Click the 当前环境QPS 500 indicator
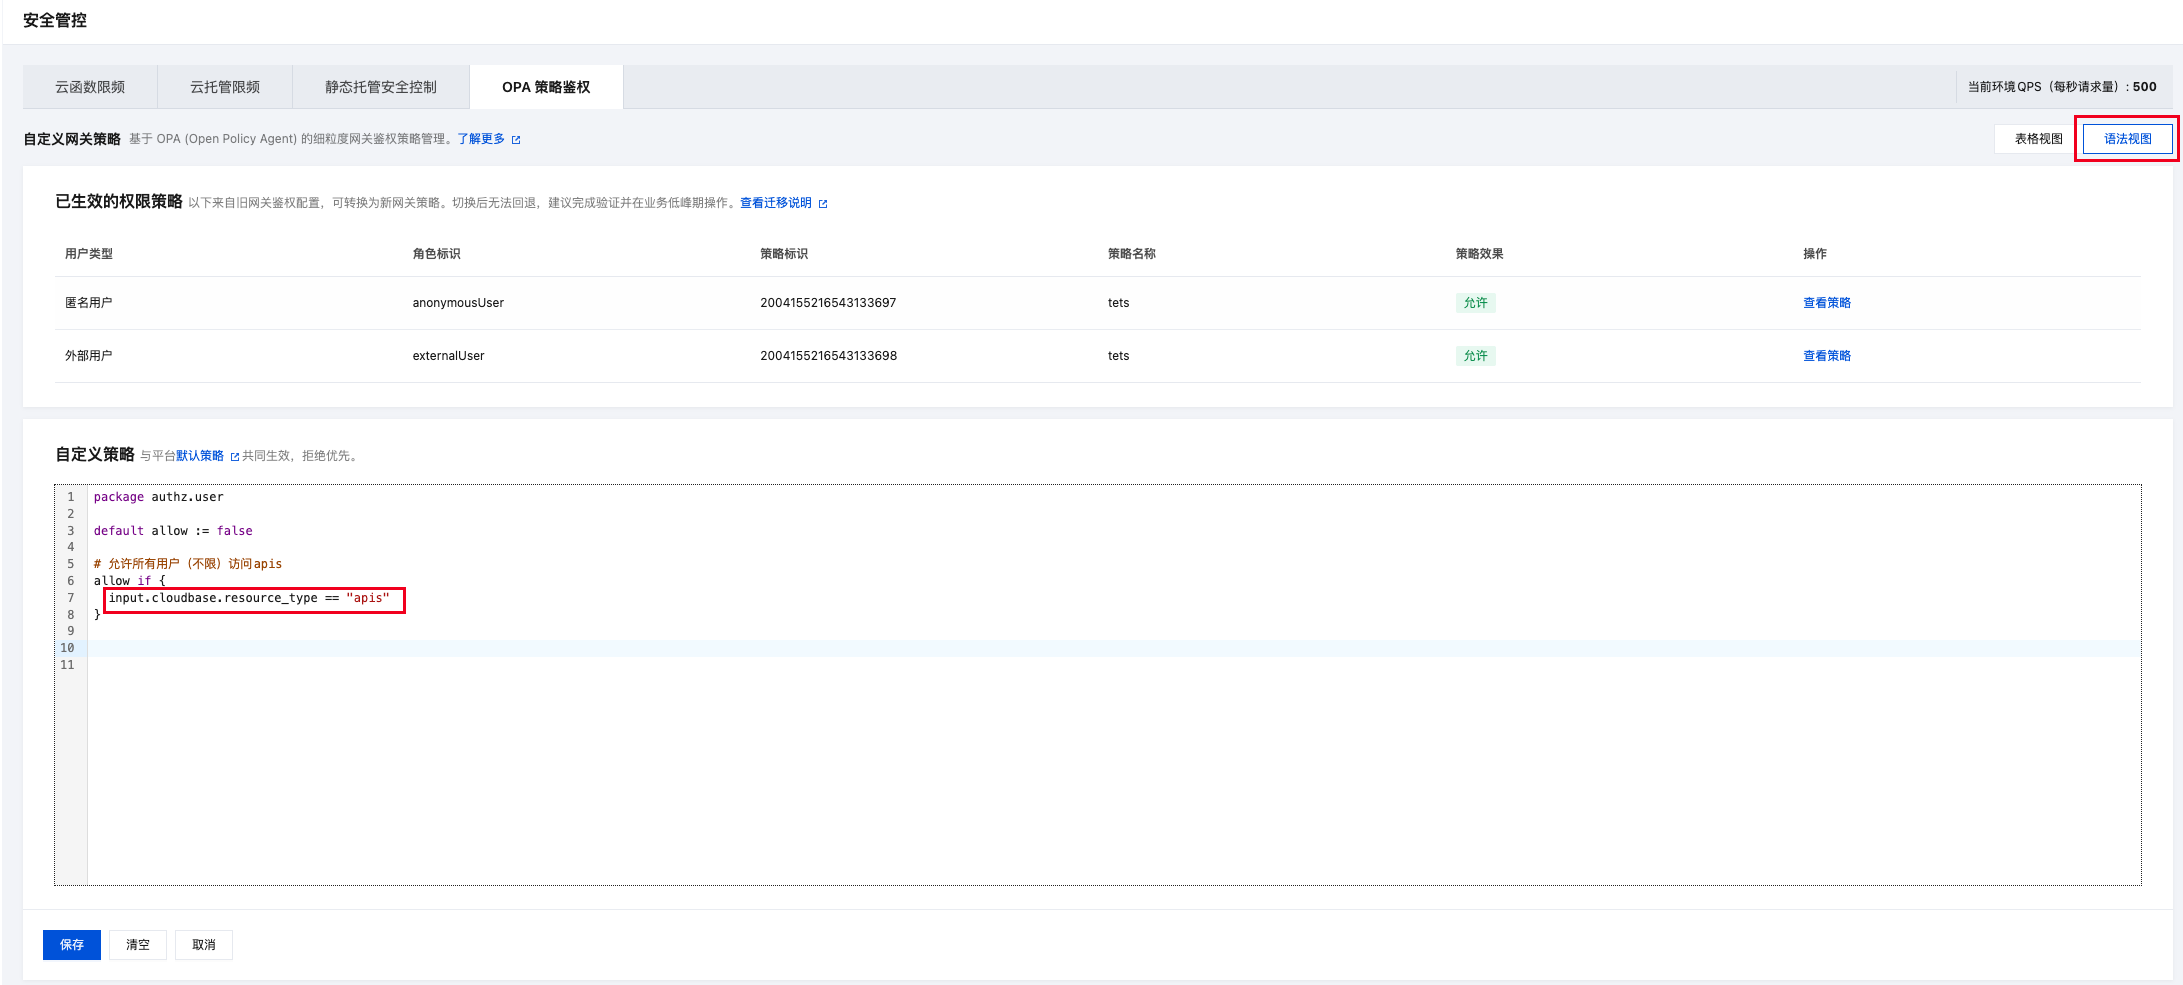 2062,87
